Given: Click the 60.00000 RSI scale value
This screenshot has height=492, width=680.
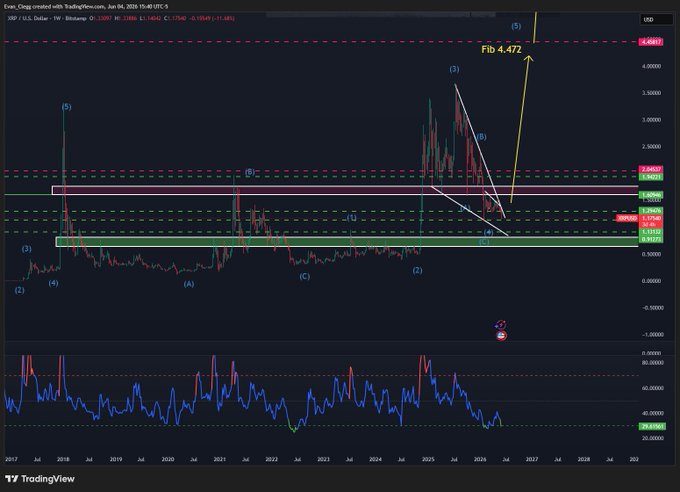Looking at the screenshot, I should point(652,388).
